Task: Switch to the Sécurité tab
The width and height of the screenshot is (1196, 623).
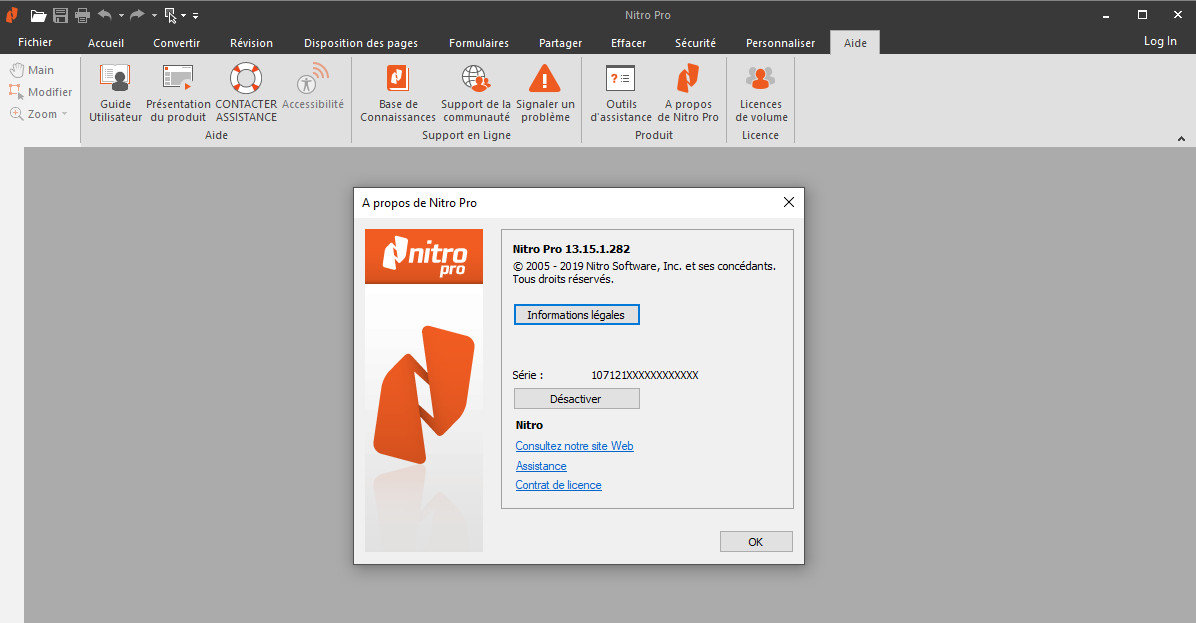Action: tap(696, 43)
